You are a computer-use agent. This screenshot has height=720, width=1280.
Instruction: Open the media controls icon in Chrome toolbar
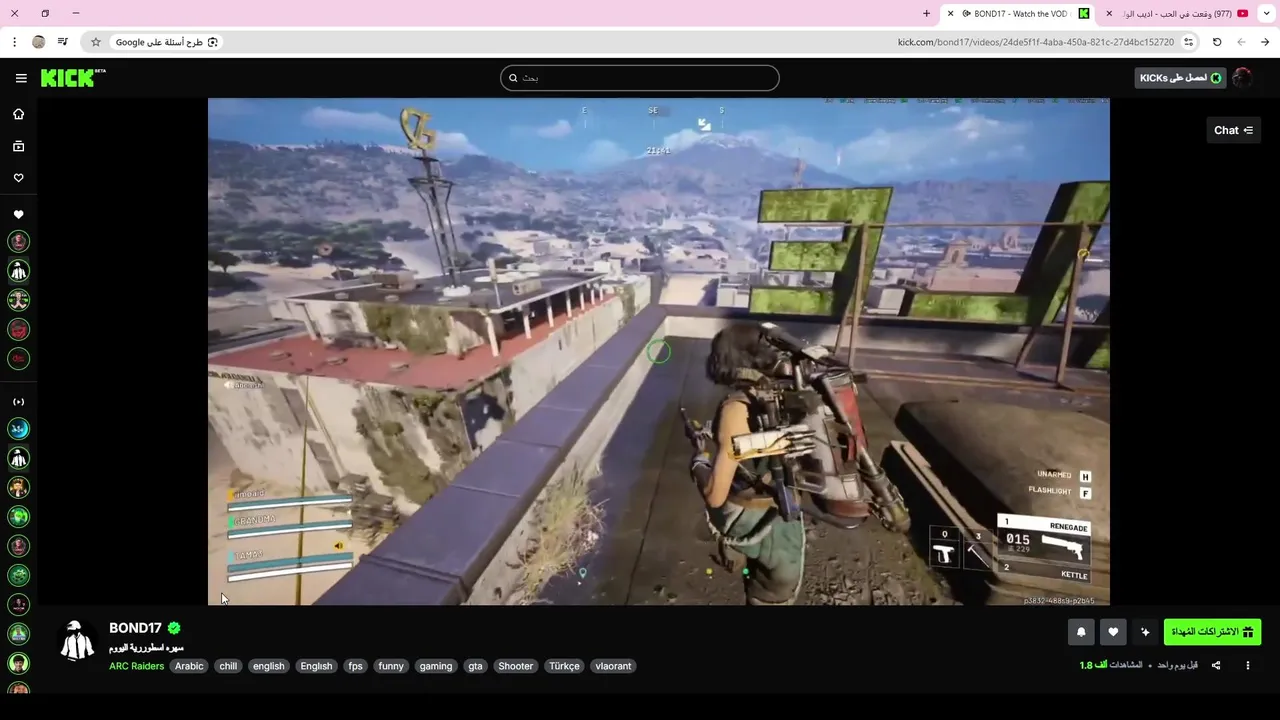63,42
